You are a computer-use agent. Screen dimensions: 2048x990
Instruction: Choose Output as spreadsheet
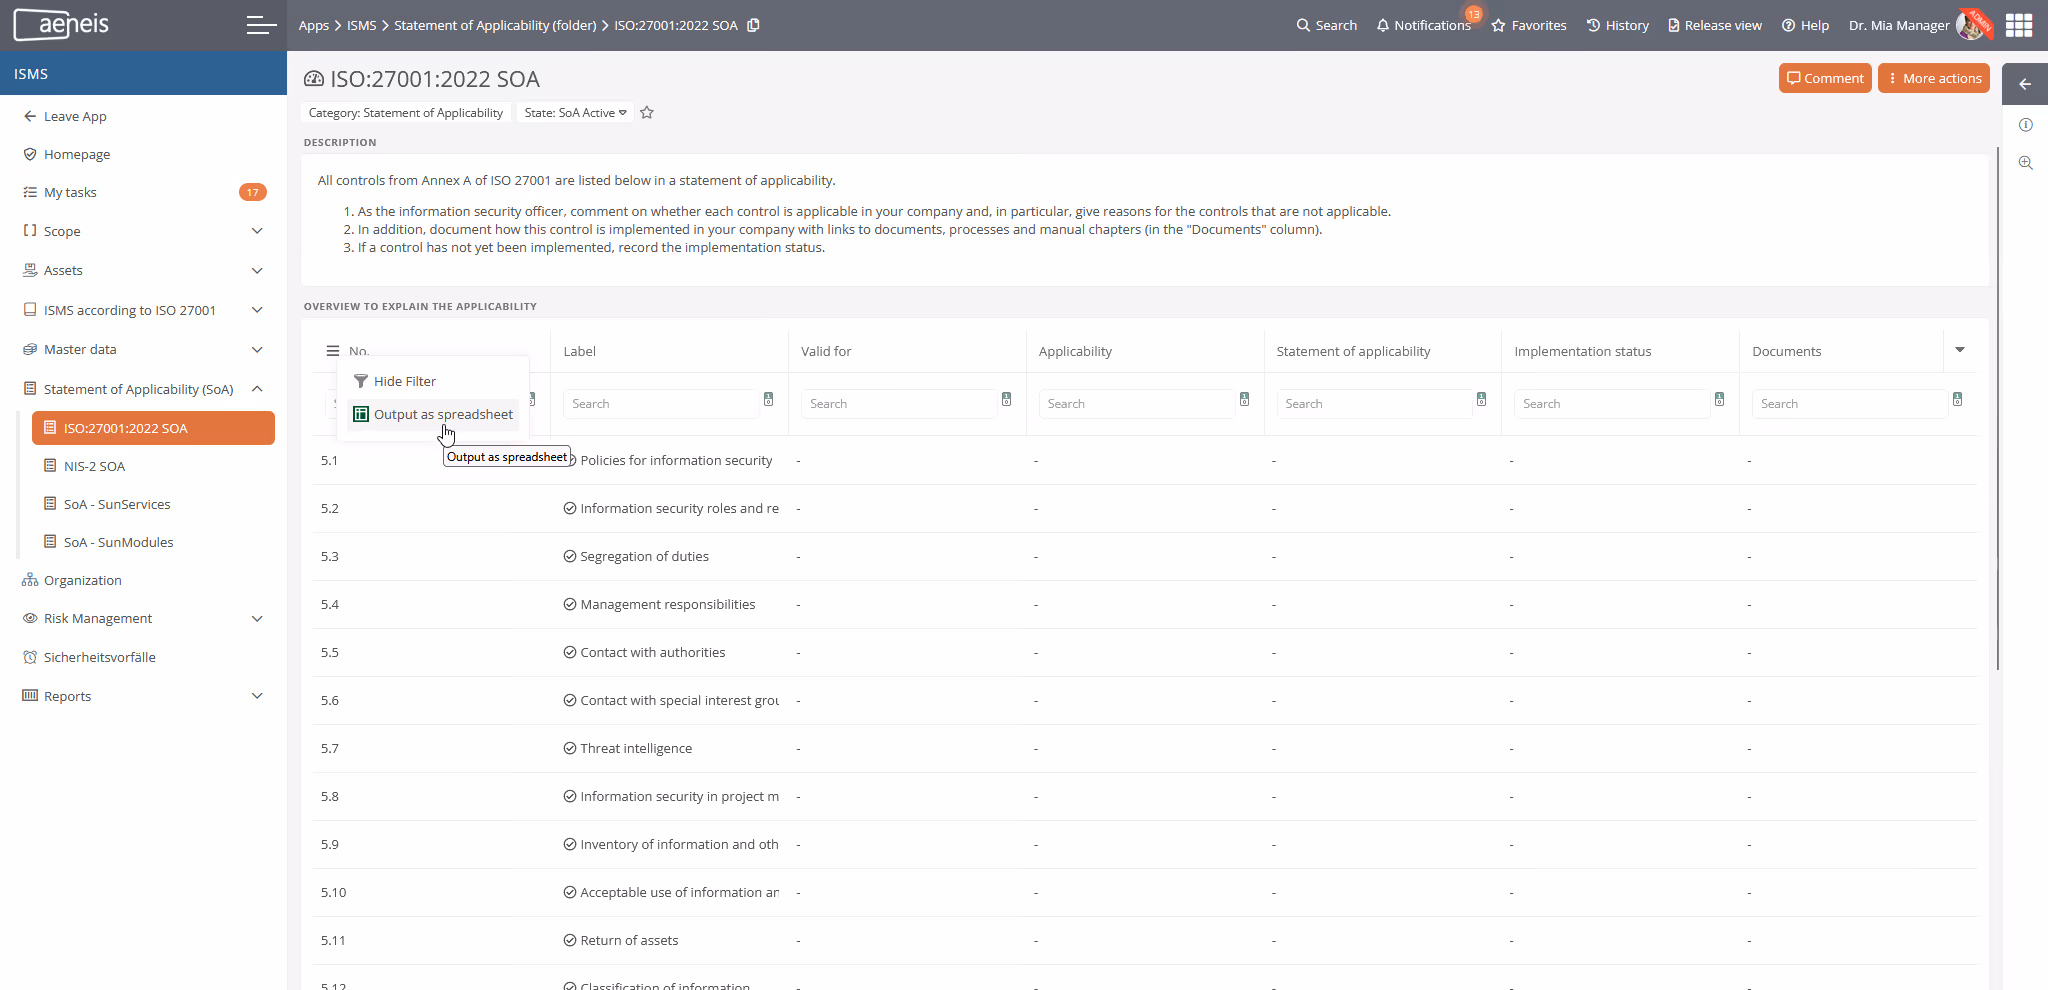(433, 414)
